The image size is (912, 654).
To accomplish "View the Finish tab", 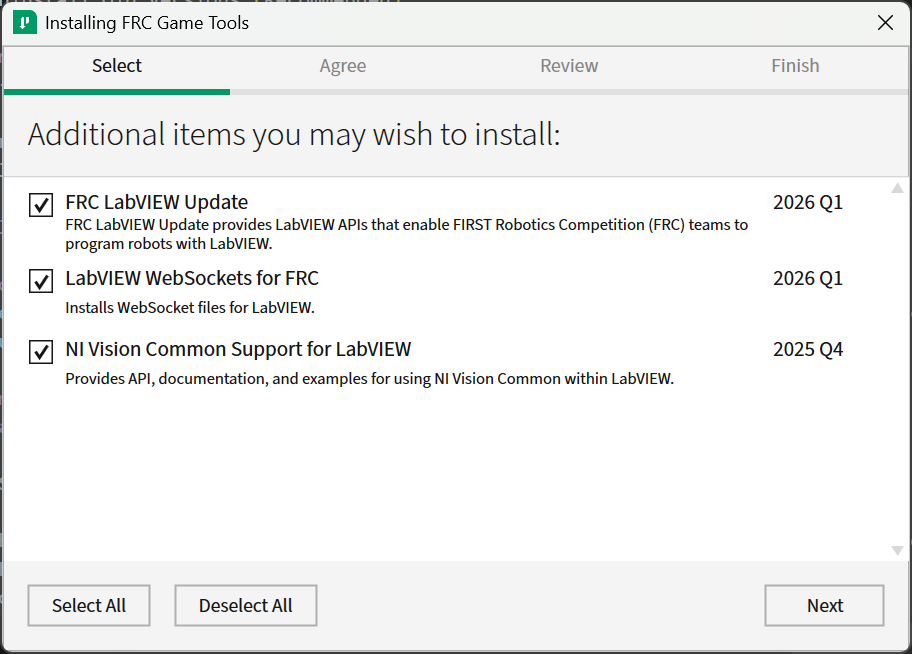I will coord(795,66).
